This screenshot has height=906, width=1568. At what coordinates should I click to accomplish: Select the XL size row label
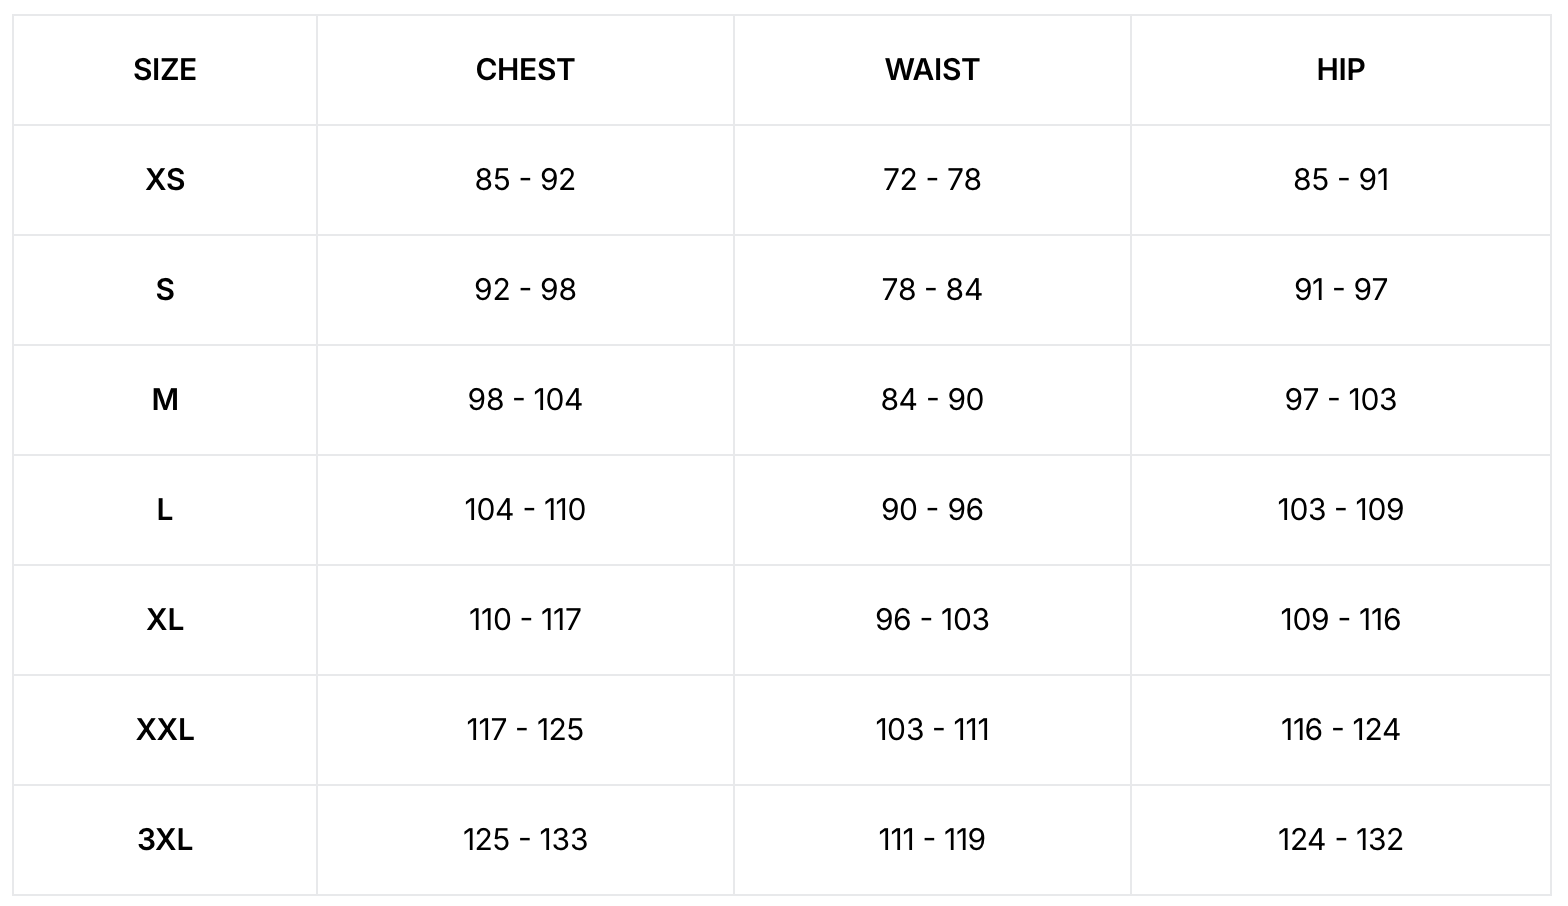click(x=165, y=620)
